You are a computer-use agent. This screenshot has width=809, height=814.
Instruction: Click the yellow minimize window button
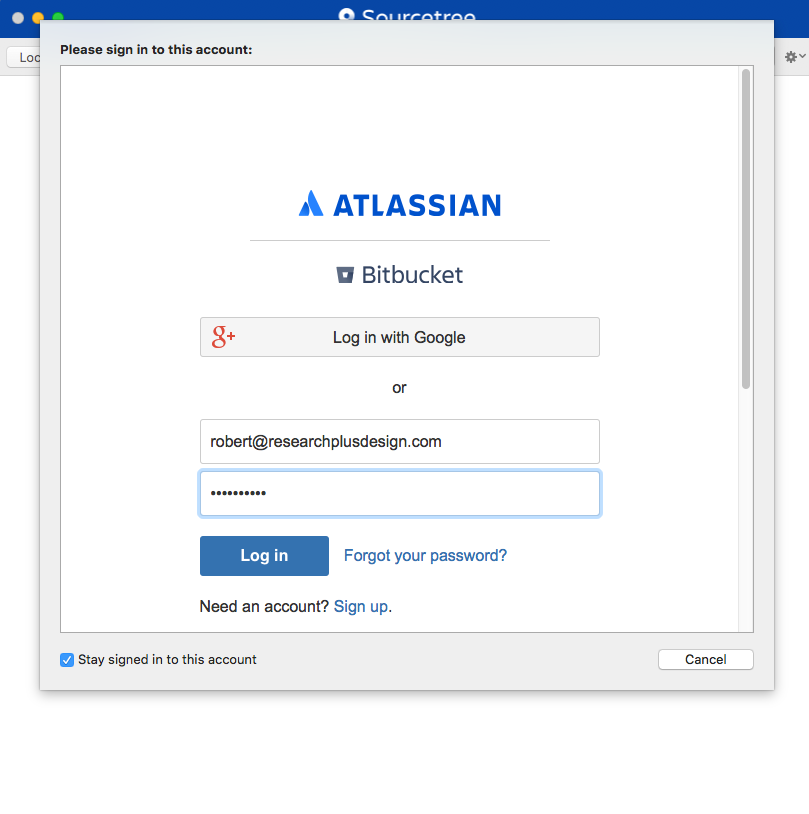coord(38,18)
